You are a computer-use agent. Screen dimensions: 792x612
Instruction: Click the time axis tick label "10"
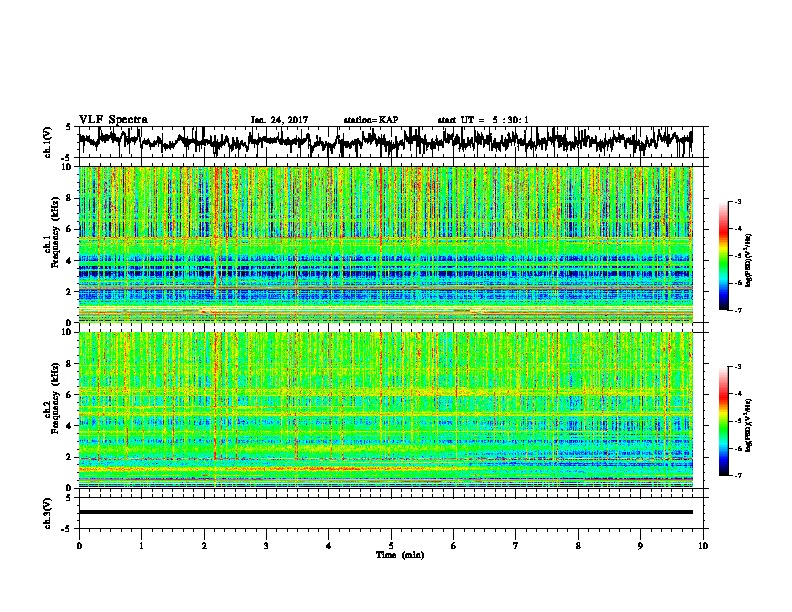tap(703, 546)
